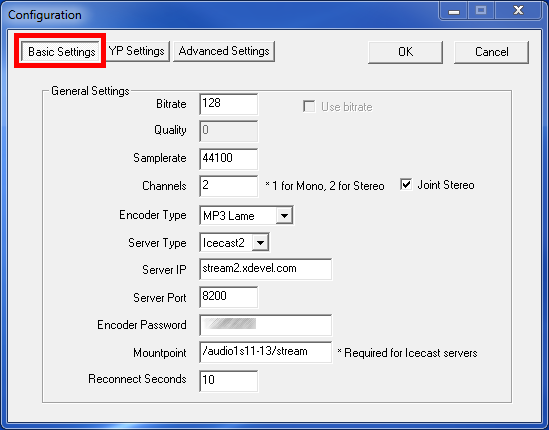This screenshot has width=549, height=430.
Task: Enable the Use bitrate checkbox
Action: (309, 106)
